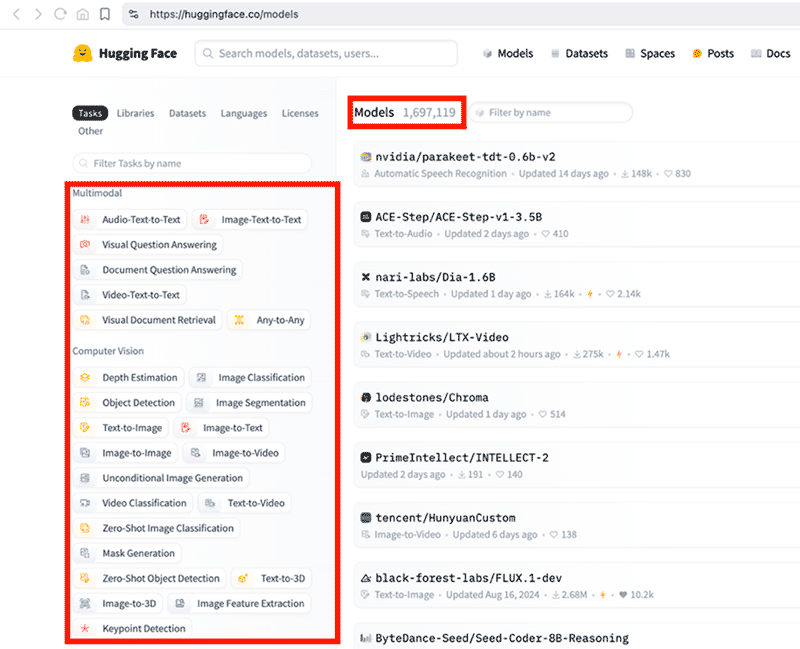The image size is (800, 649).
Task: Click the black-forest-labs avatar icon
Action: pyautogui.click(x=365, y=578)
